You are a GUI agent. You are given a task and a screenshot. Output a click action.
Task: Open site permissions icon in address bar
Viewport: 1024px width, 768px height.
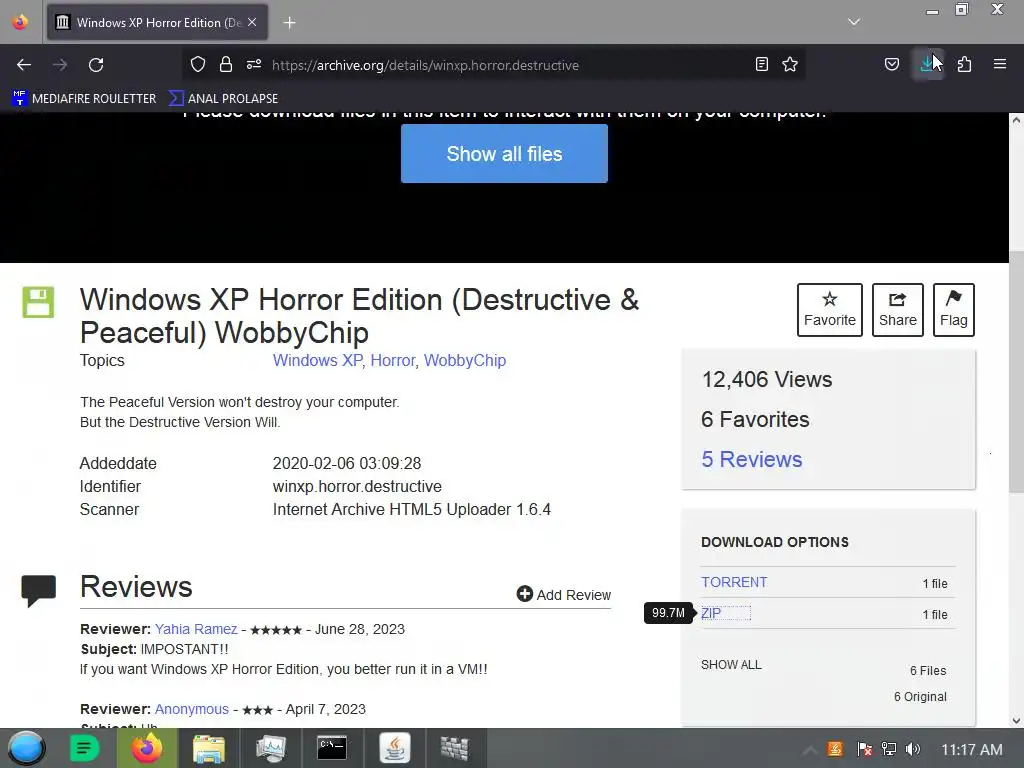(x=254, y=65)
